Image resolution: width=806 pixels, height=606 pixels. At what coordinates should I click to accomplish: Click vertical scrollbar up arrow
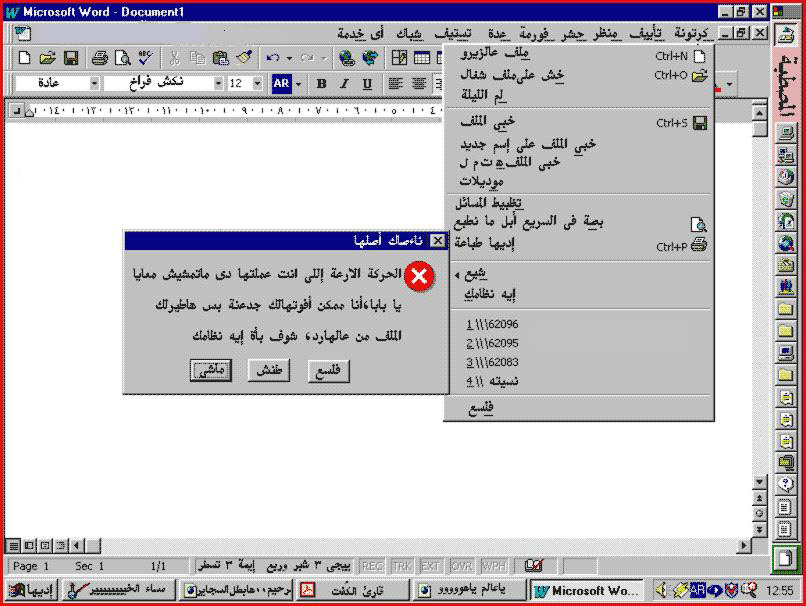pos(760,112)
